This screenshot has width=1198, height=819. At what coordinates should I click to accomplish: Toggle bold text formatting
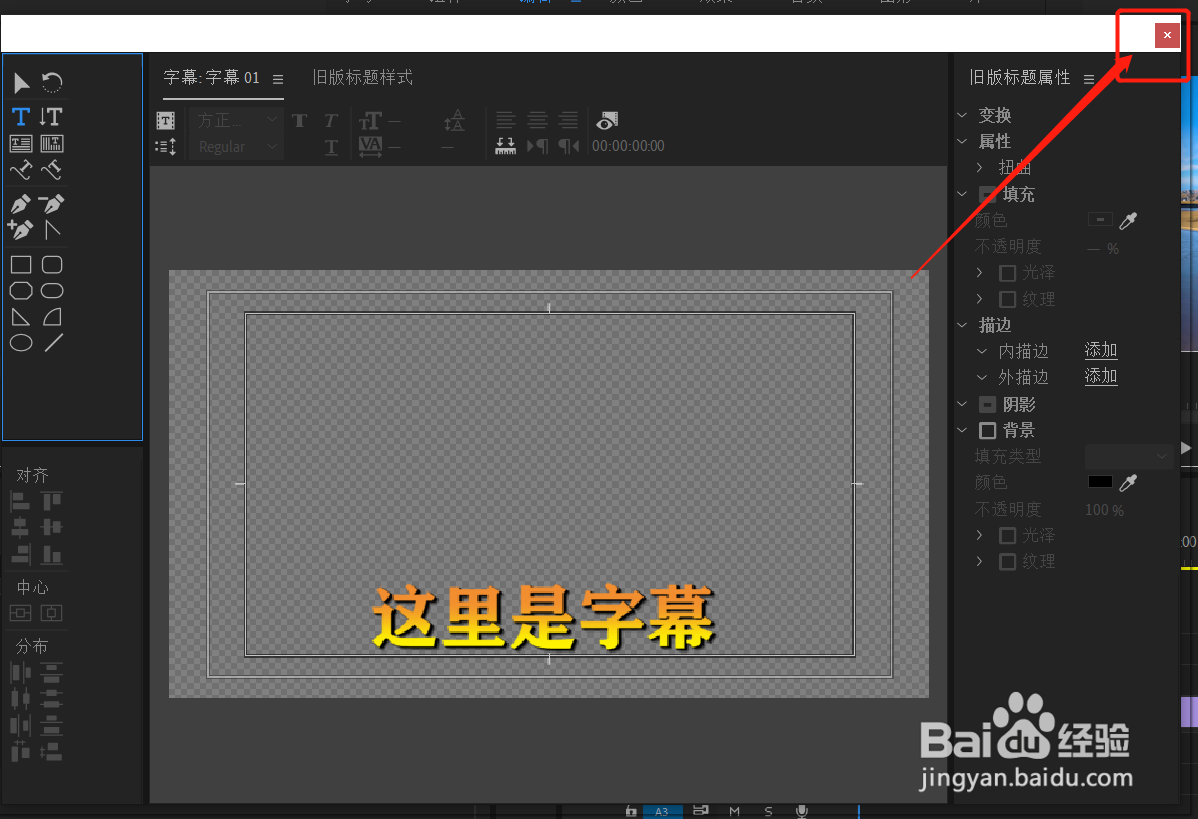(300, 121)
